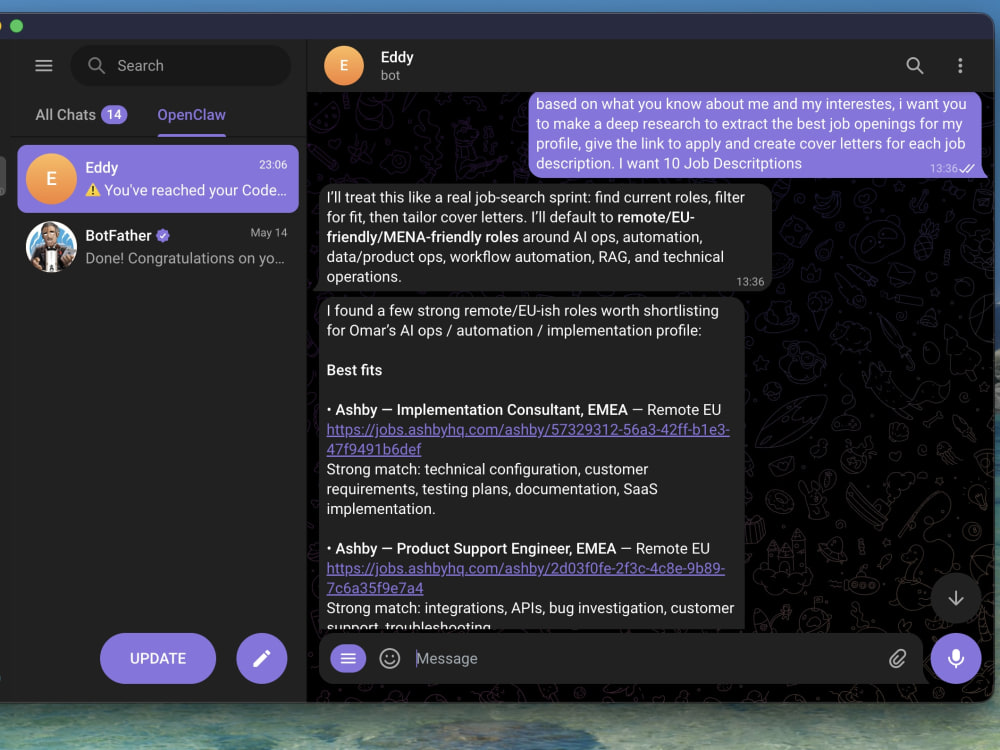Jump to latest message with down arrow
This screenshot has width=1000, height=750.
(x=955, y=598)
